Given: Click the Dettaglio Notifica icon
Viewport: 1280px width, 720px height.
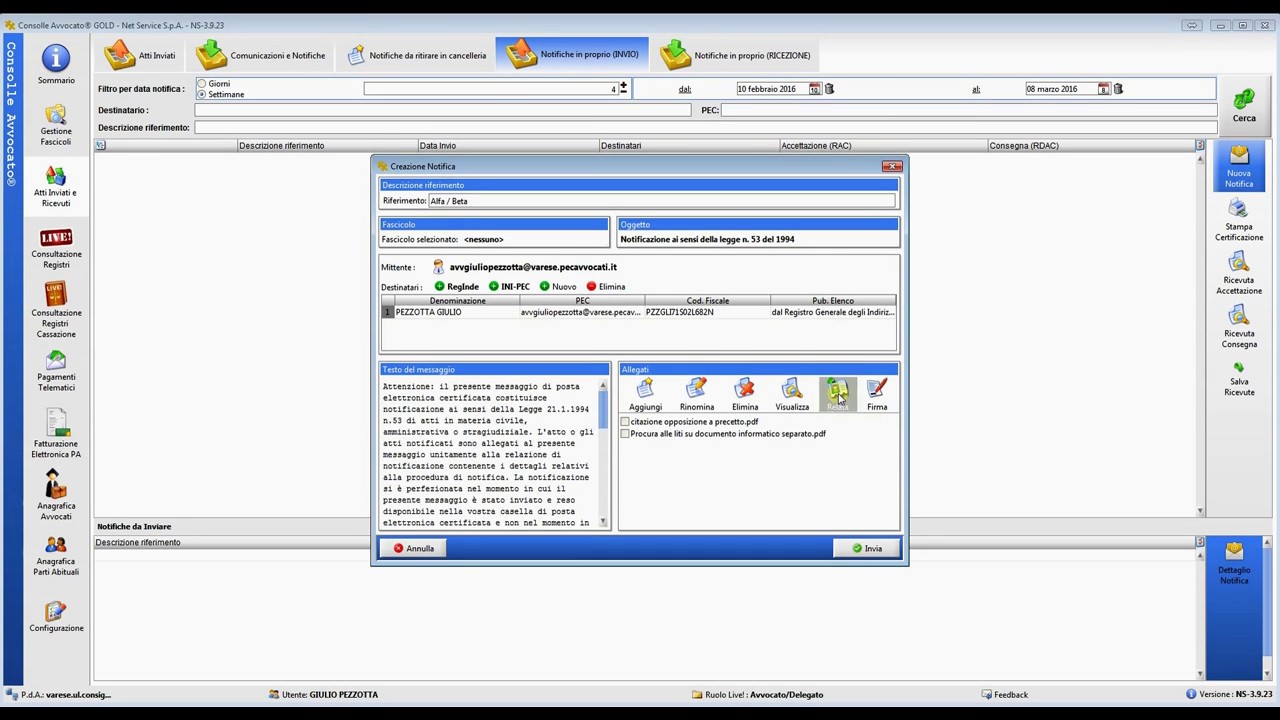Looking at the screenshot, I should [1234, 563].
